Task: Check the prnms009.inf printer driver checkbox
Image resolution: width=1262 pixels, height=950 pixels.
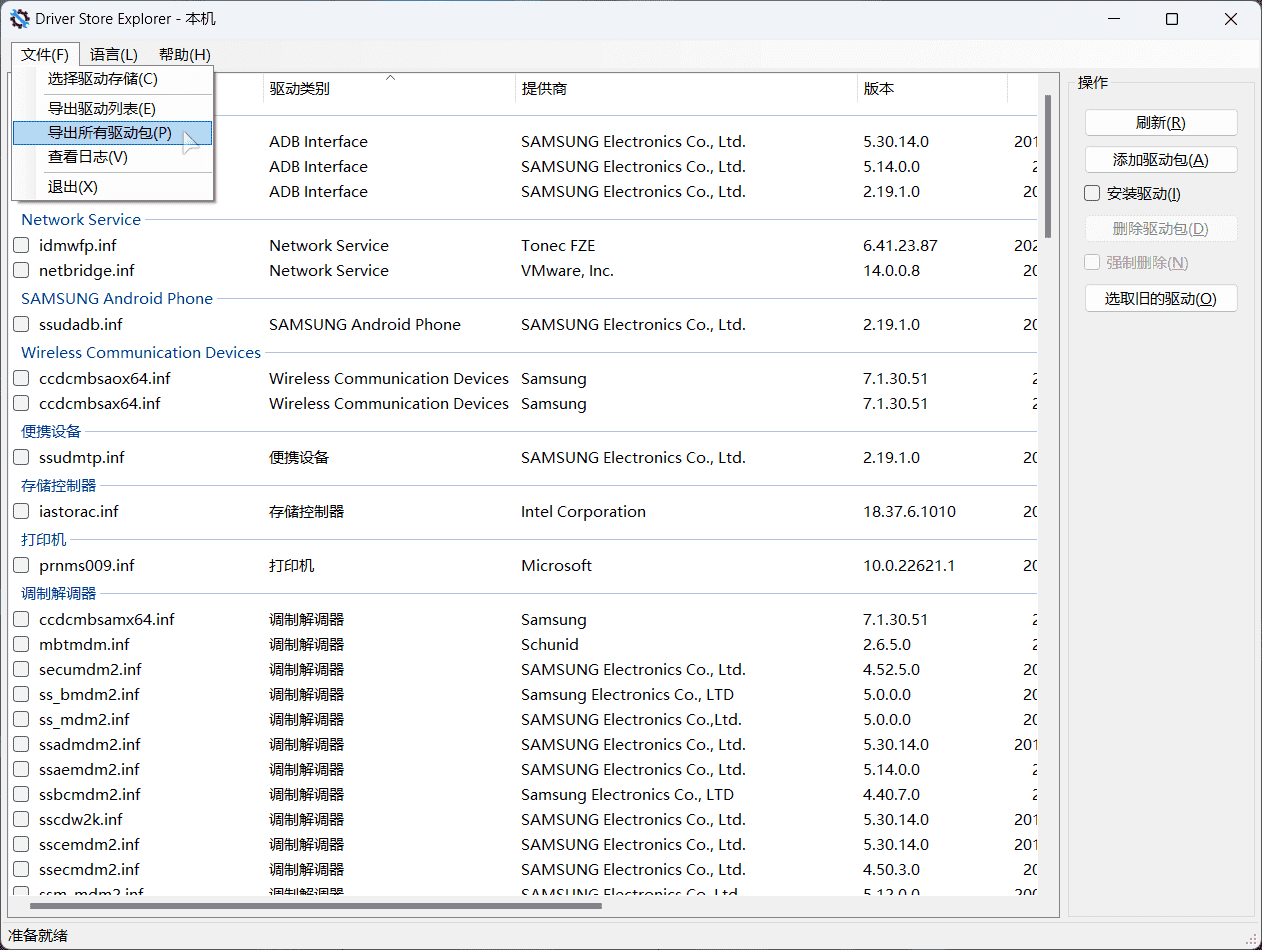Action: pos(21,565)
